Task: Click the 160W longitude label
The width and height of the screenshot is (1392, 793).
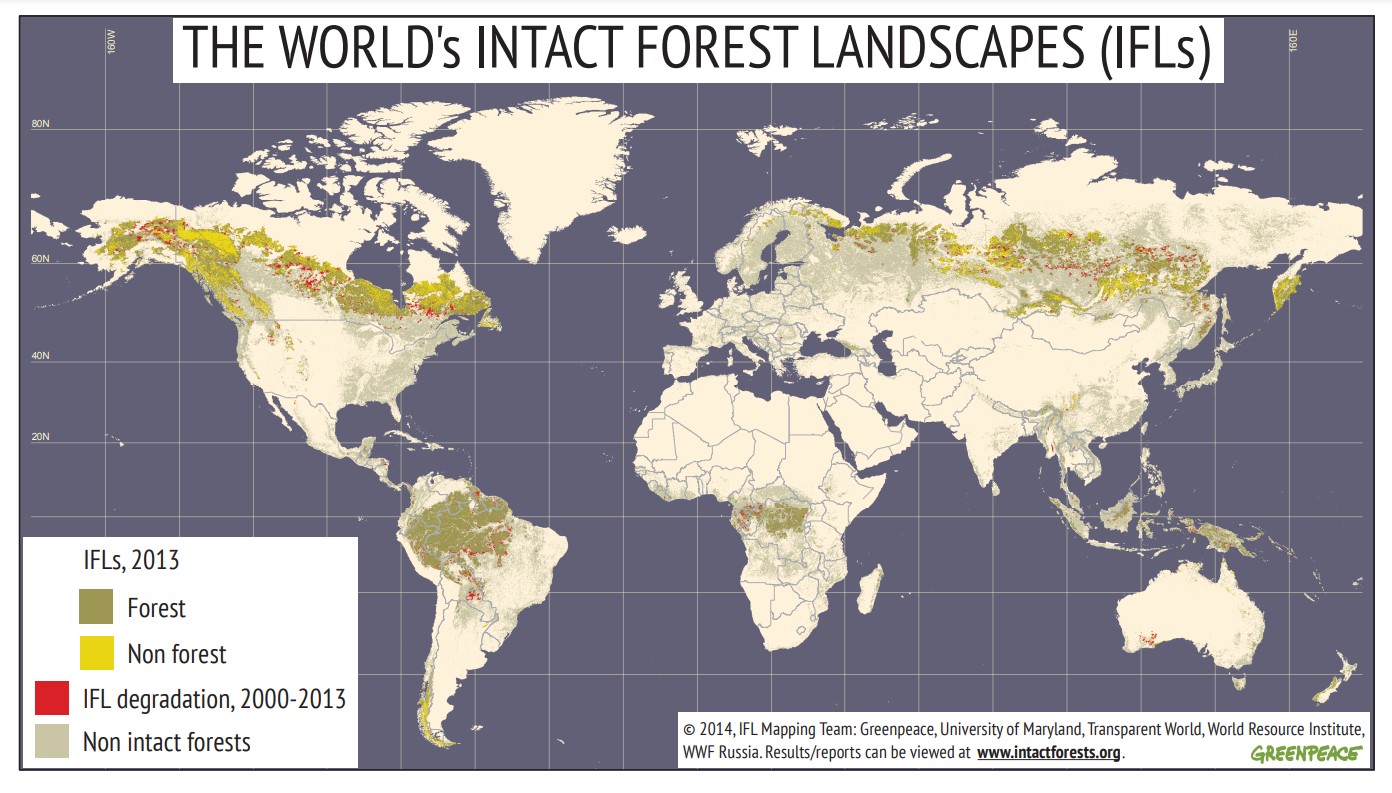Action: click(x=112, y=41)
